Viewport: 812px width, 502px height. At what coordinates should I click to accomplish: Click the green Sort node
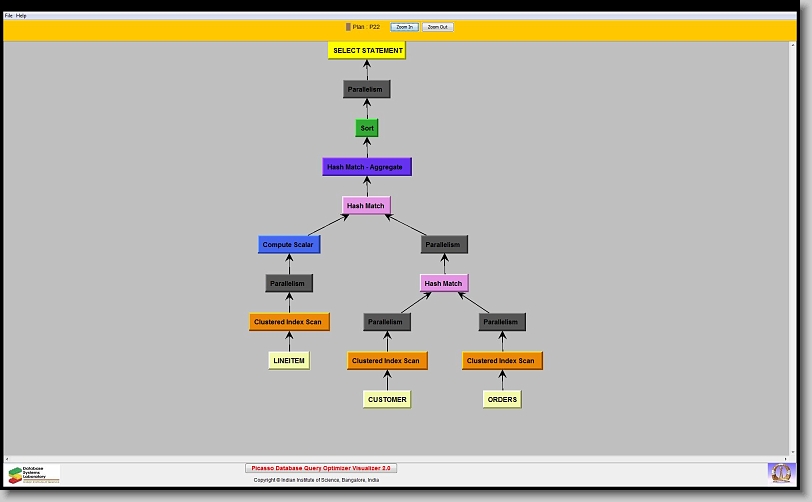(x=367, y=128)
